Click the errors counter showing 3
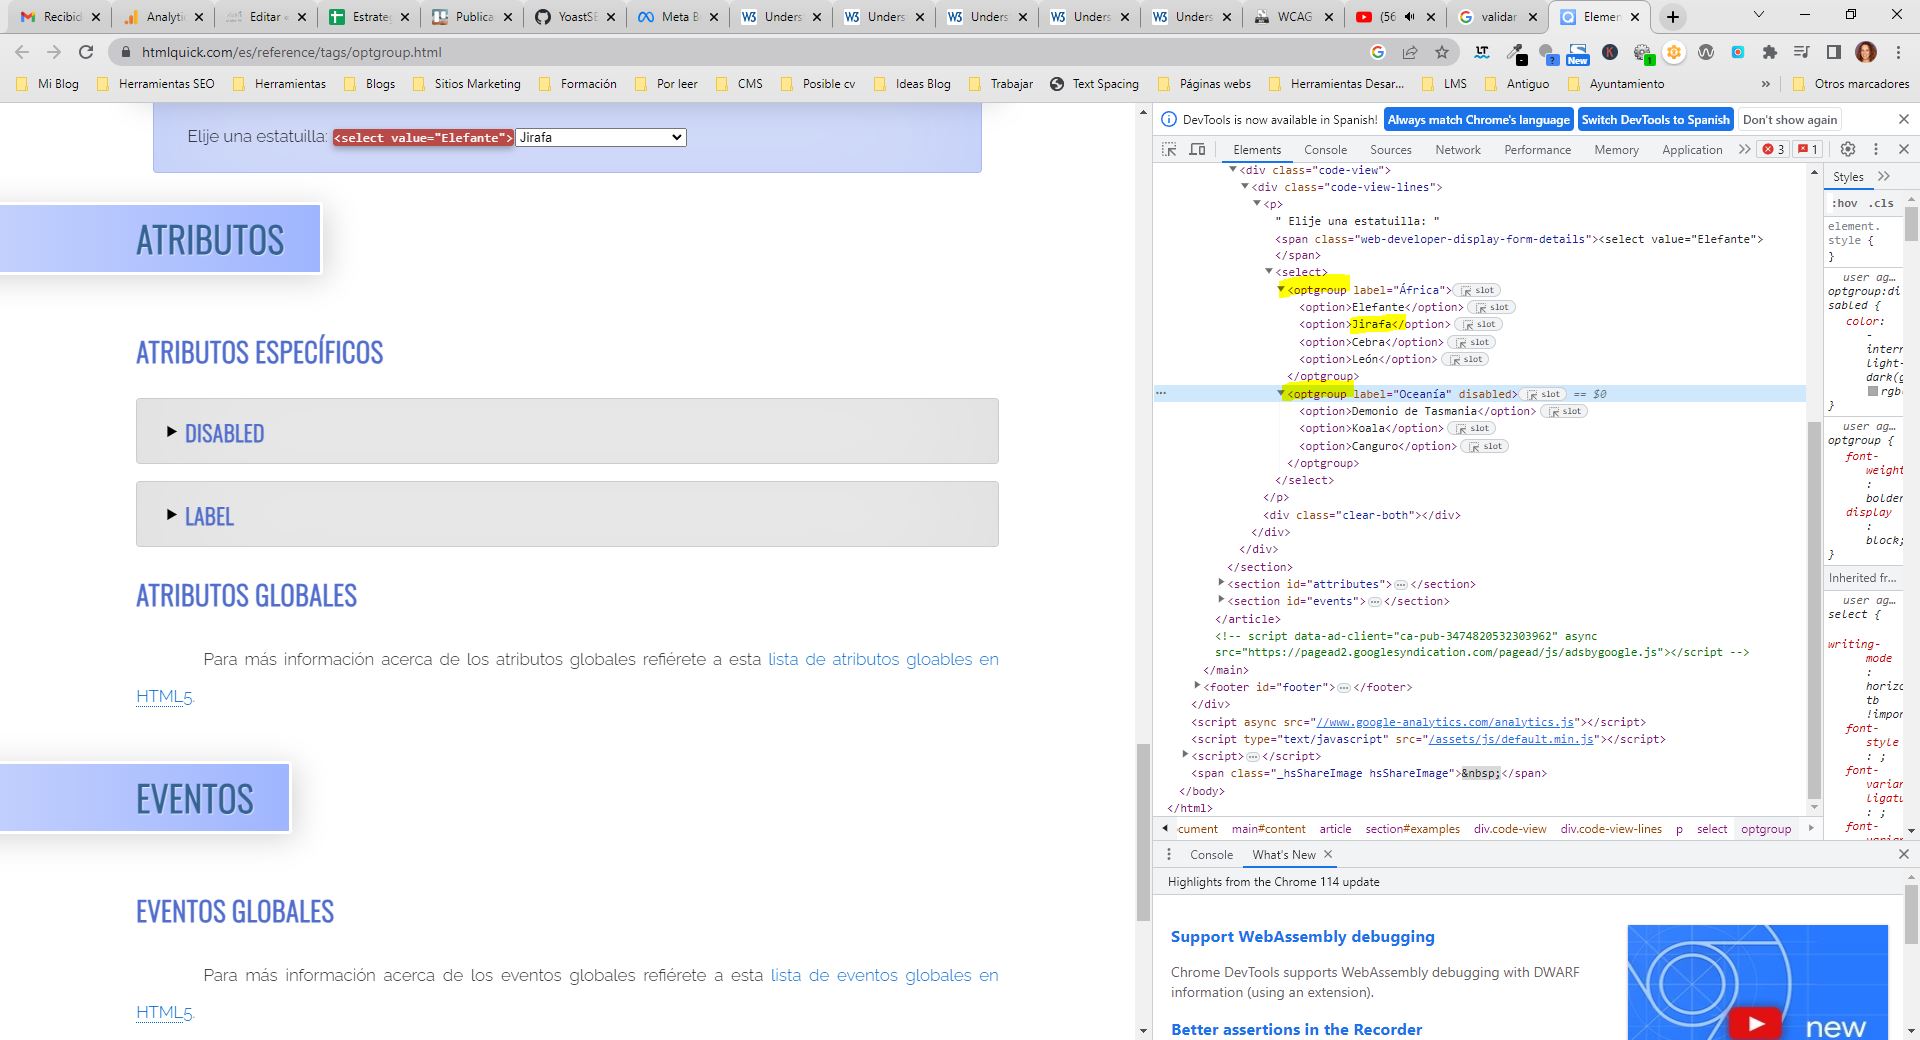This screenshot has height=1040, width=1920. (x=1774, y=149)
